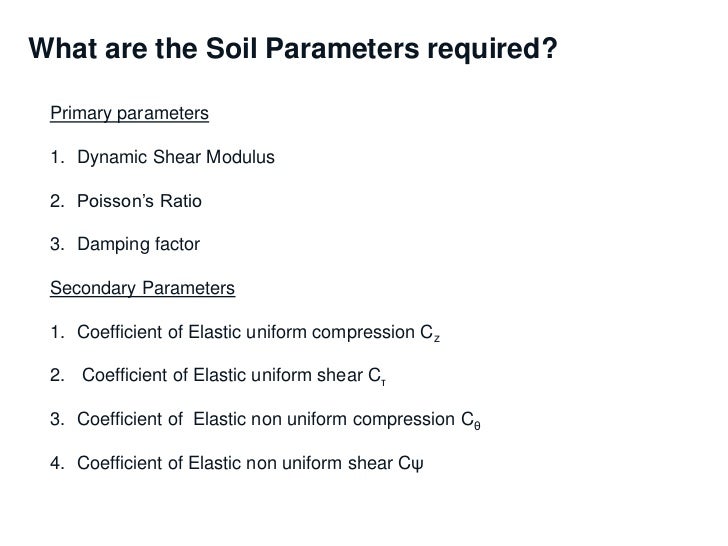Viewport: 728px width, 546px height.
Task: Select the Secondary Parameters underlined heading
Action: pyautogui.click(x=143, y=288)
